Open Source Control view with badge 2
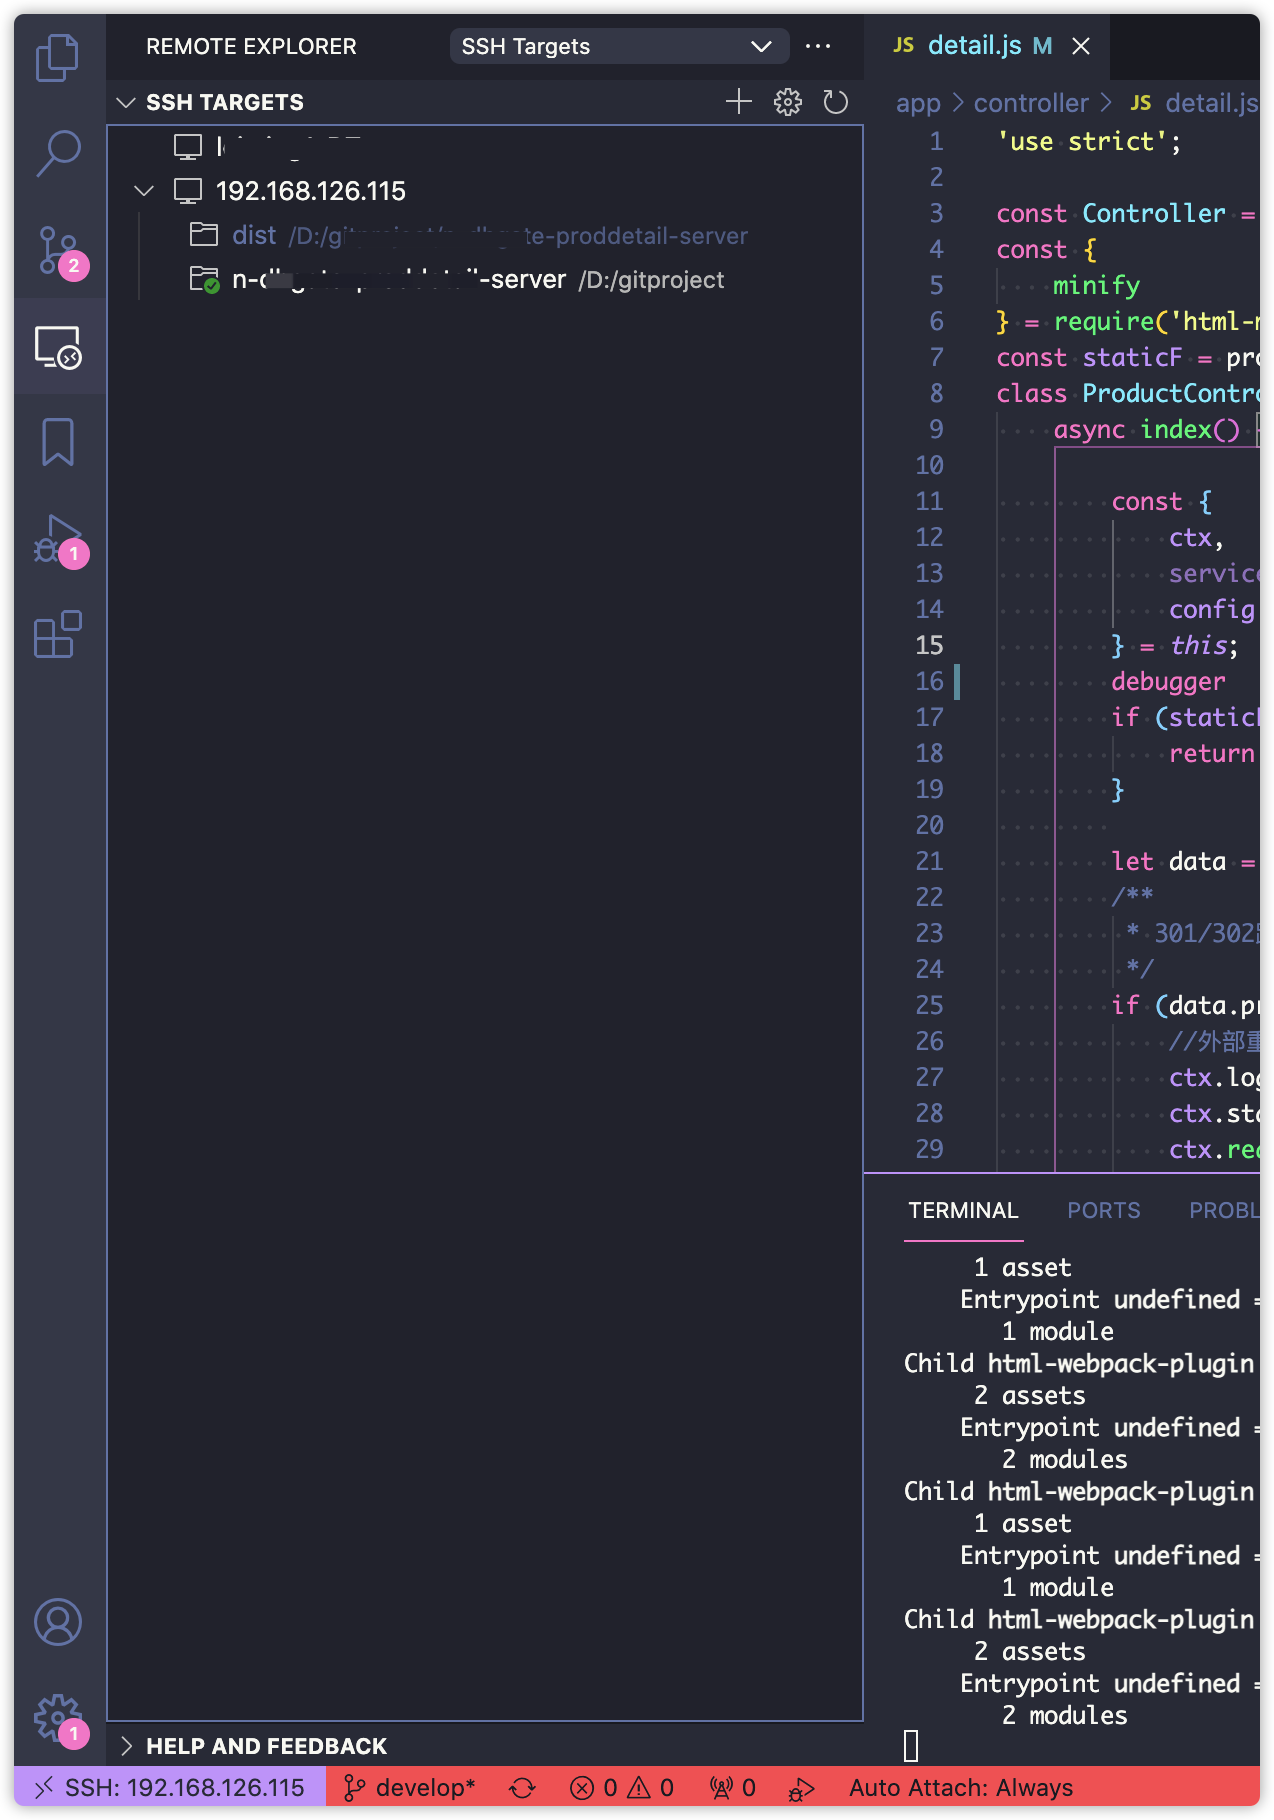This screenshot has width=1274, height=1820. point(58,250)
